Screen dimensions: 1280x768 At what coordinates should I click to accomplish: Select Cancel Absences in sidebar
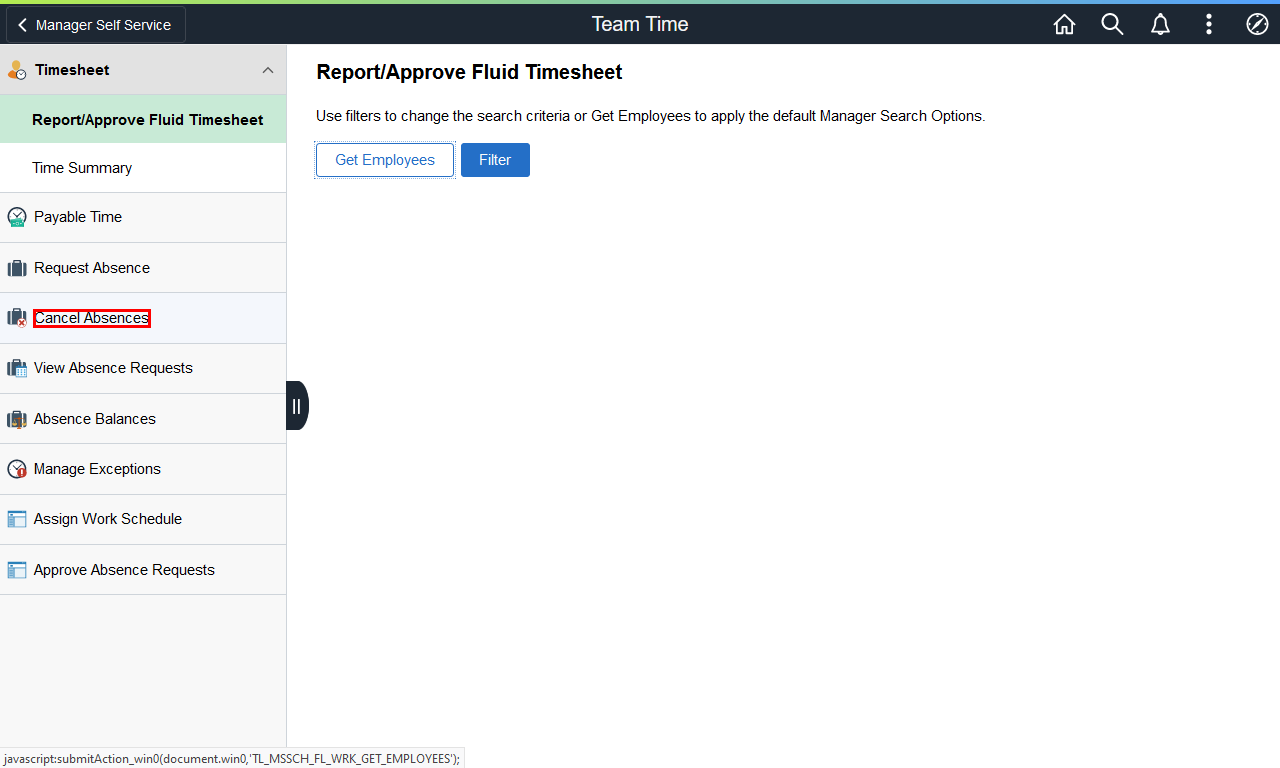coord(143,318)
